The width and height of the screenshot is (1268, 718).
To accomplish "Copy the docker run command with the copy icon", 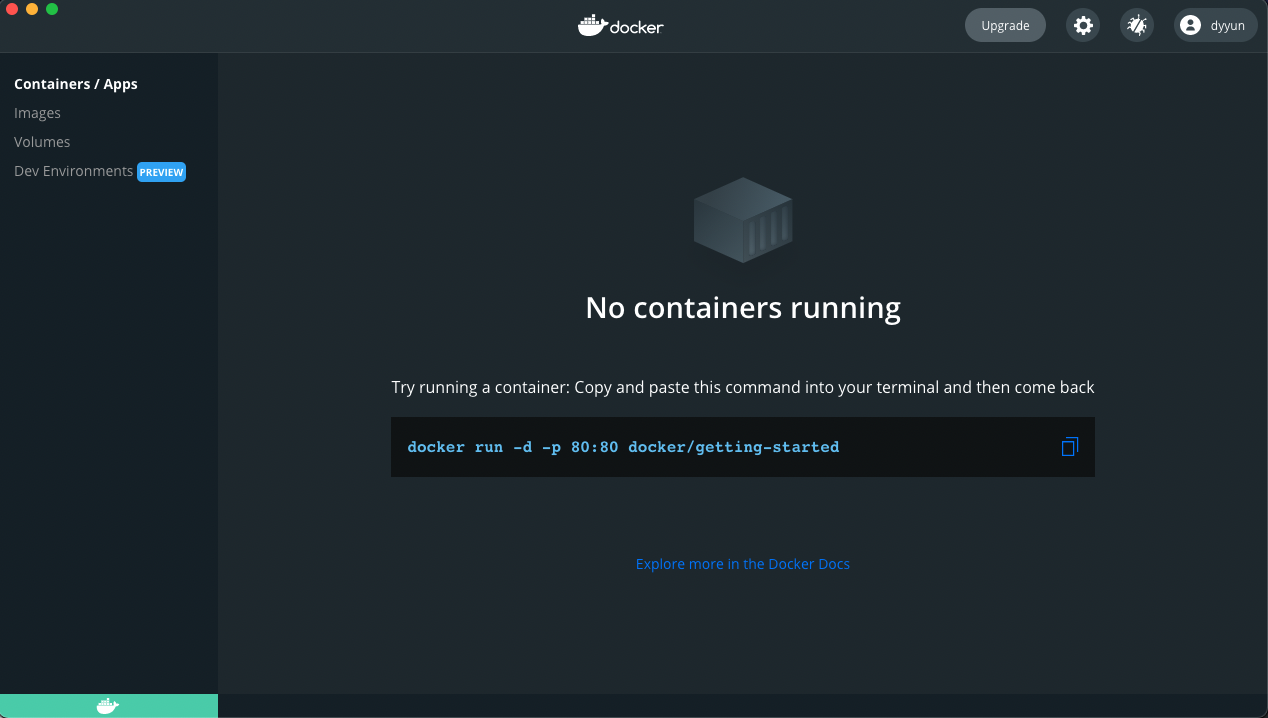I will pyautogui.click(x=1070, y=447).
